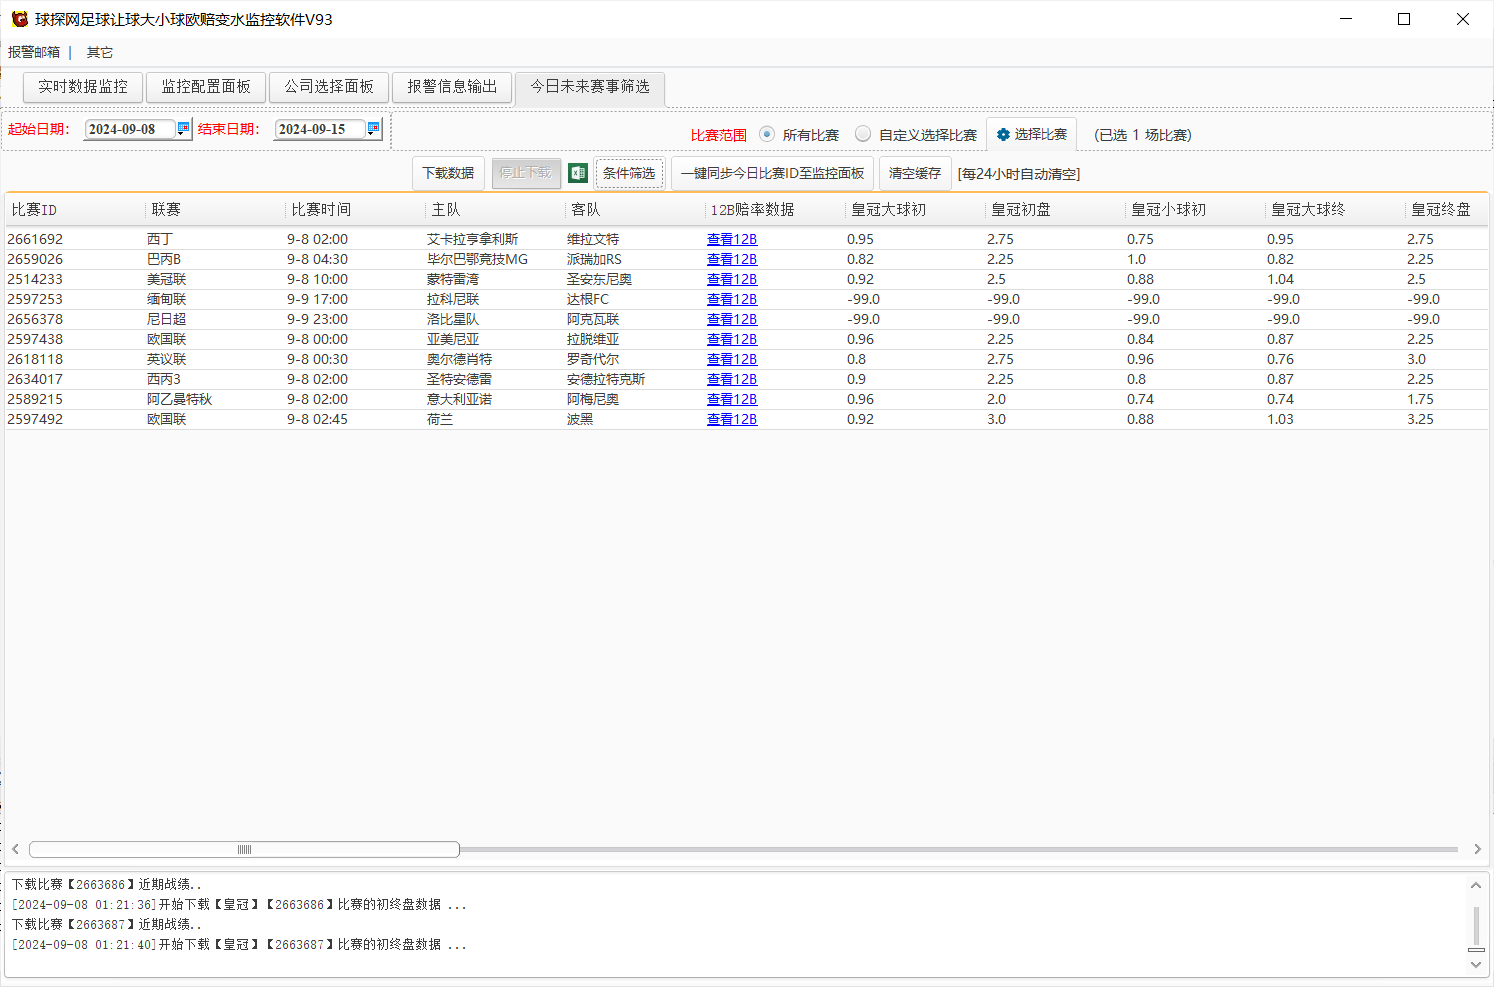This screenshot has height=987, width=1494.
Task: Click the 停止下载 button
Action: (x=525, y=173)
